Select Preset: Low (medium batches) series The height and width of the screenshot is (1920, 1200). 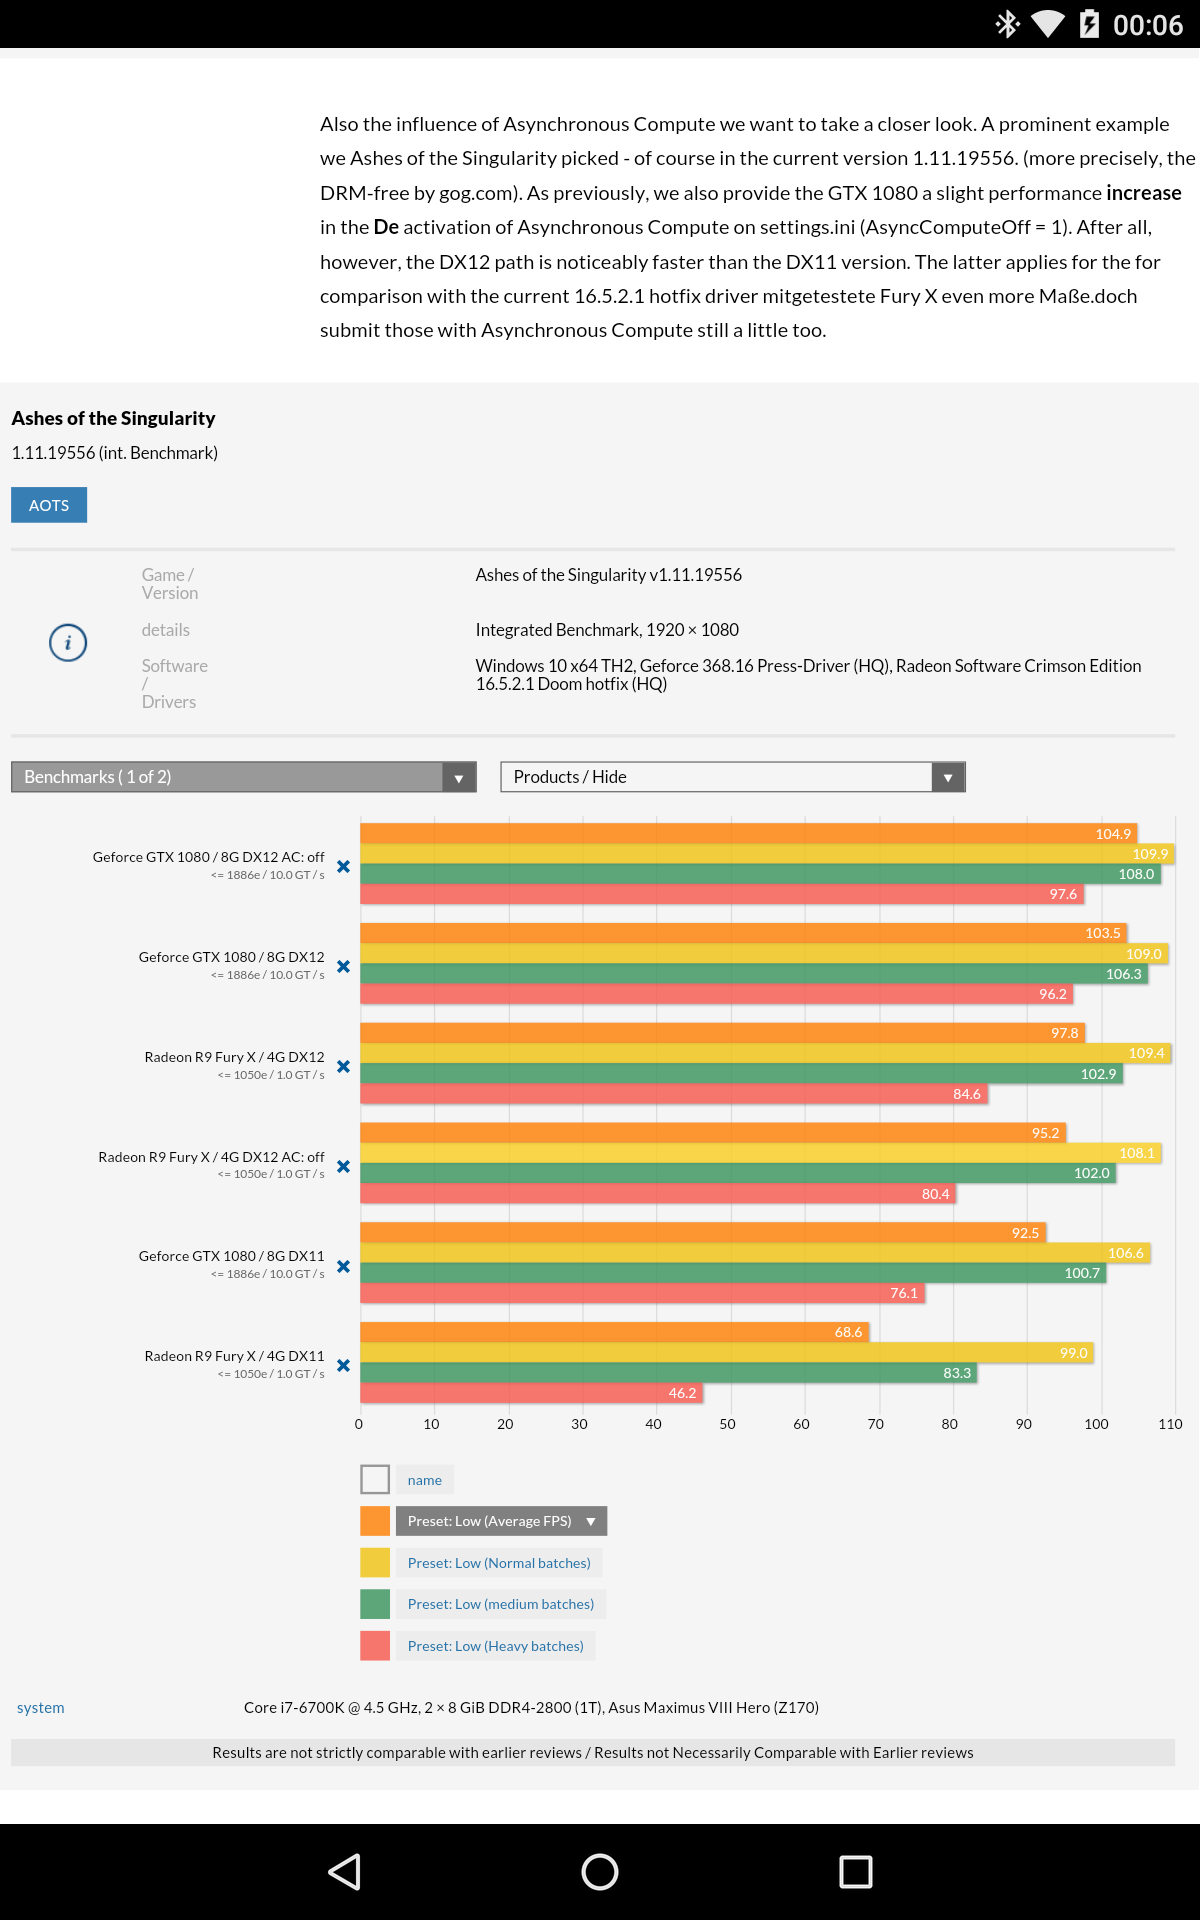coord(501,1604)
